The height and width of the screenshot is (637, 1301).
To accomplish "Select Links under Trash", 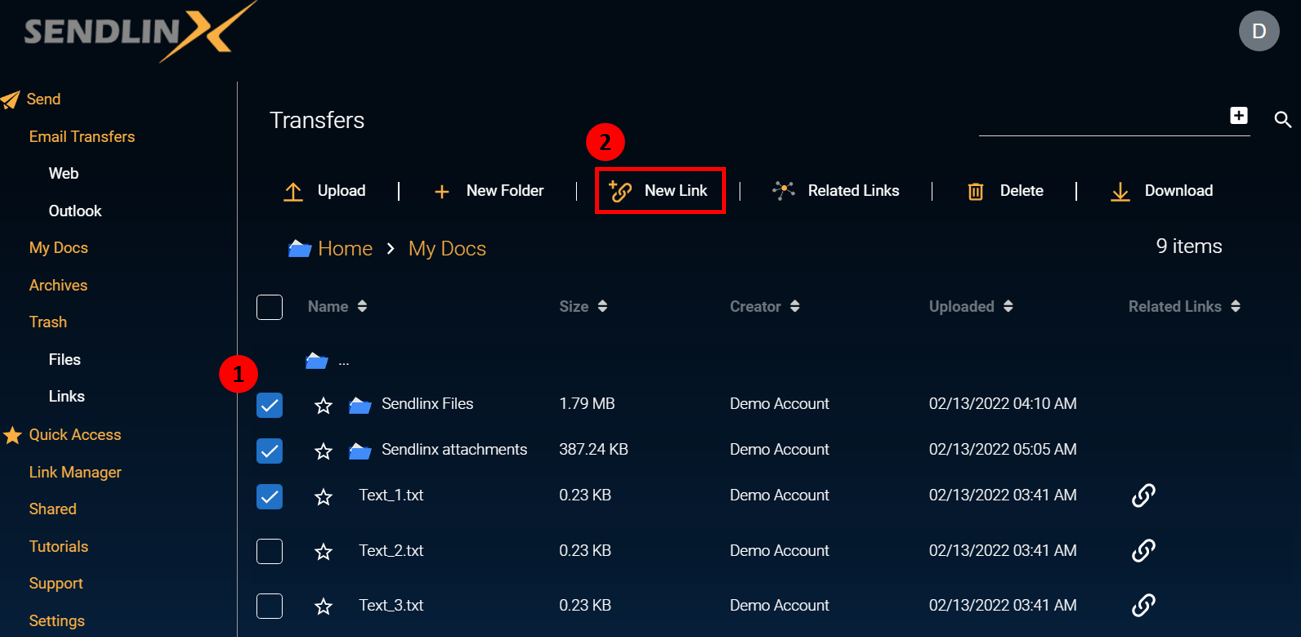I will tap(67, 397).
